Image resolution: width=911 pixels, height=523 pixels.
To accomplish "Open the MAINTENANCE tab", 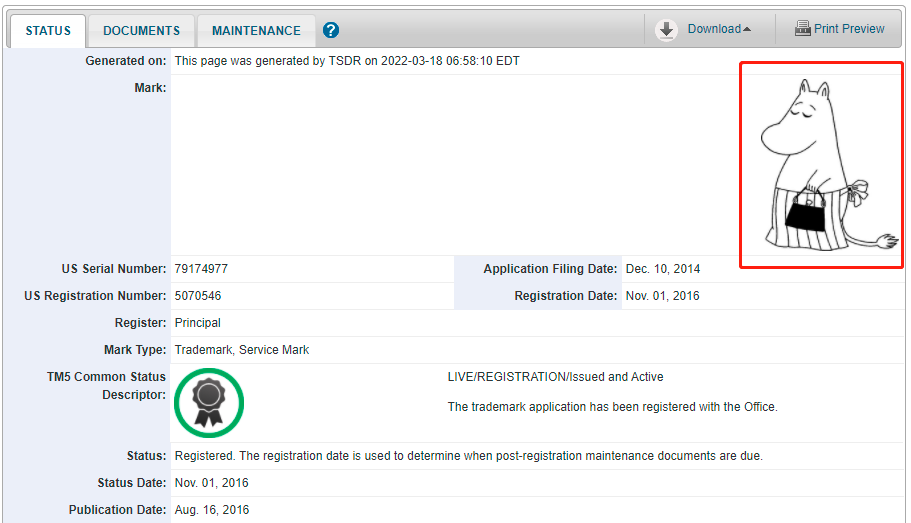I will click(x=256, y=31).
